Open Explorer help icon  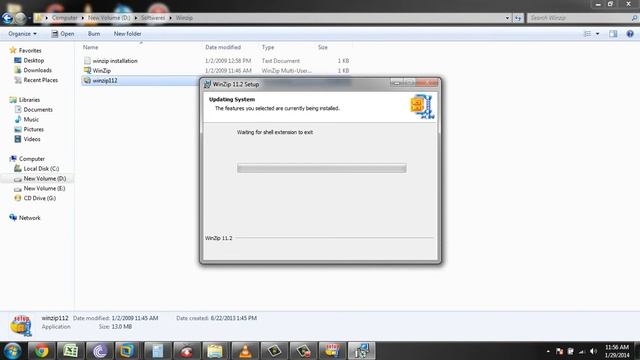(630, 34)
